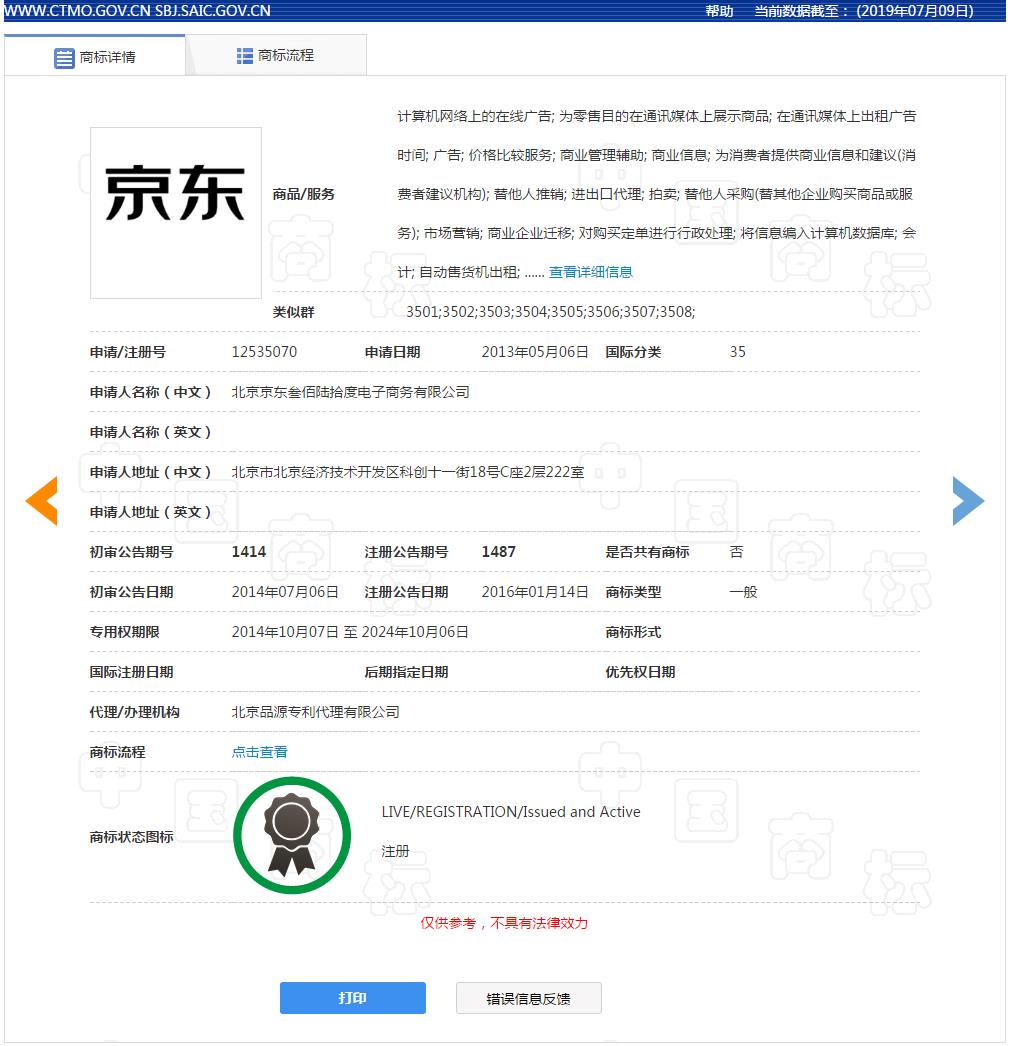
Task: Click the 国际注册日期 field label
Action: (x=131, y=672)
